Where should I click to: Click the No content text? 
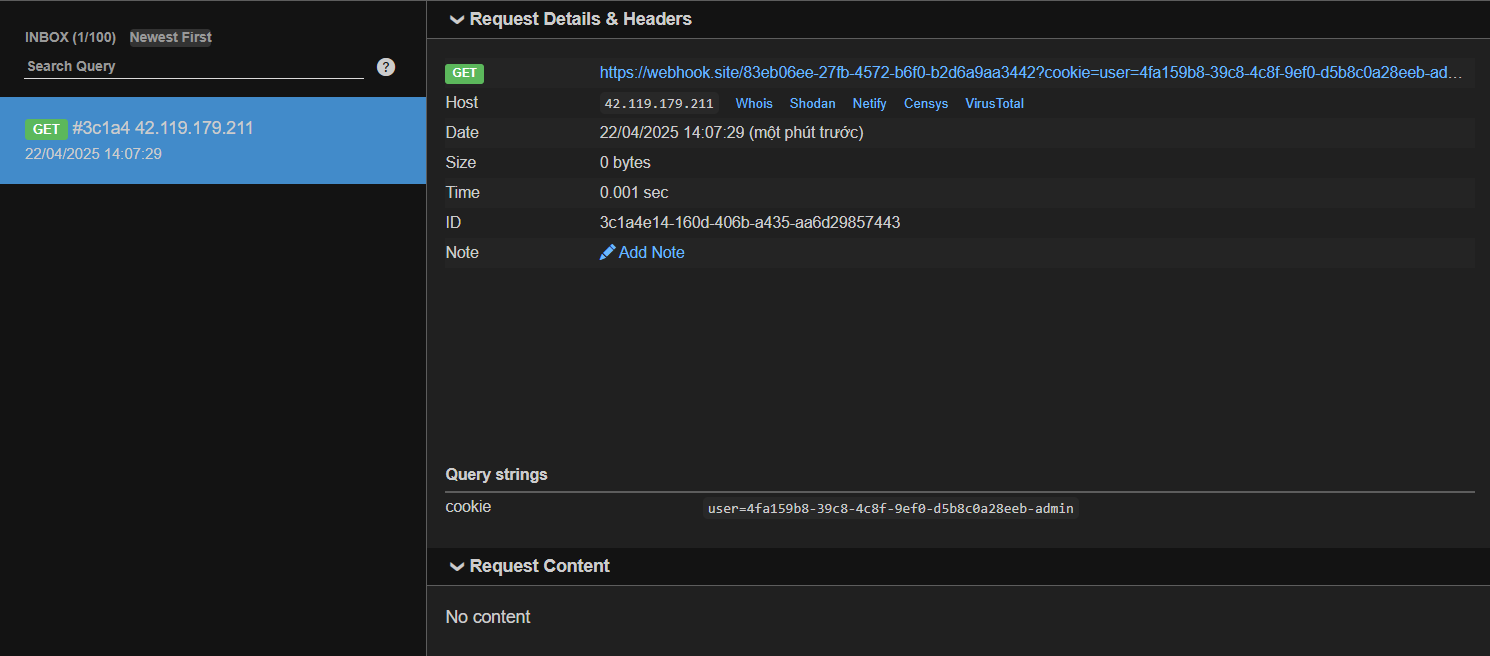[x=488, y=617]
